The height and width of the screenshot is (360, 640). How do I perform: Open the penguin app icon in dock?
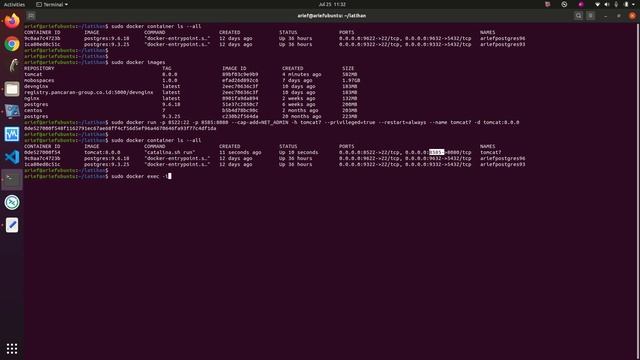tap(12, 66)
